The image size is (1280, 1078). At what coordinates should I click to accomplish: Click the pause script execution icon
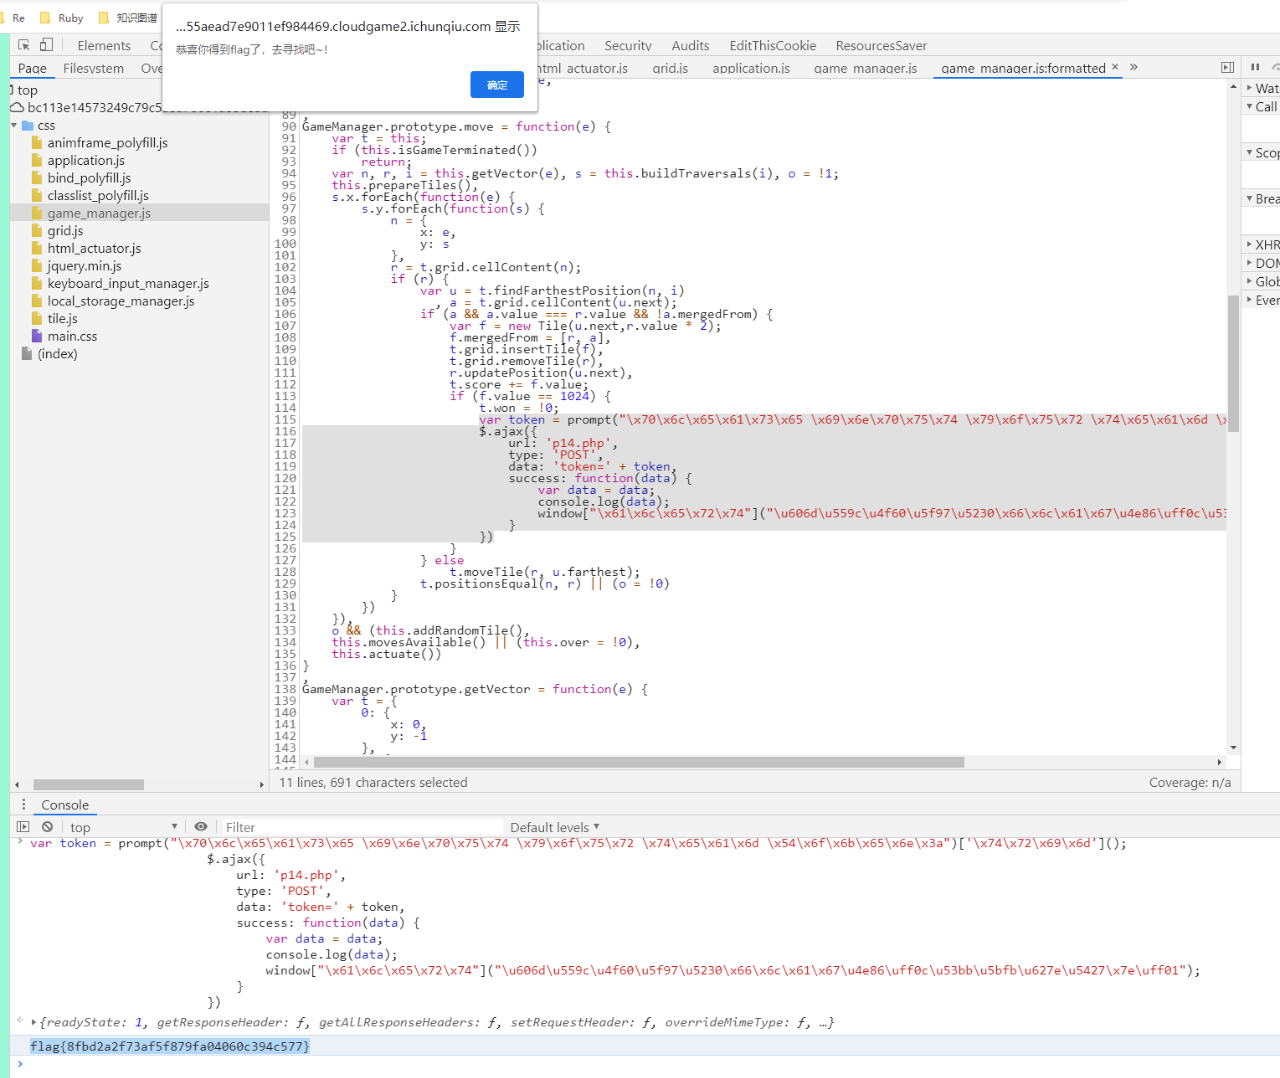pyautogui.click(x=1255, y=67)
